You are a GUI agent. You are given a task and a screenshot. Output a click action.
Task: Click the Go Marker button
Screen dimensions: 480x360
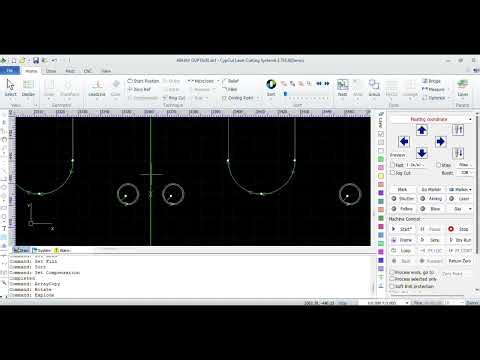(x=431, y=189)
